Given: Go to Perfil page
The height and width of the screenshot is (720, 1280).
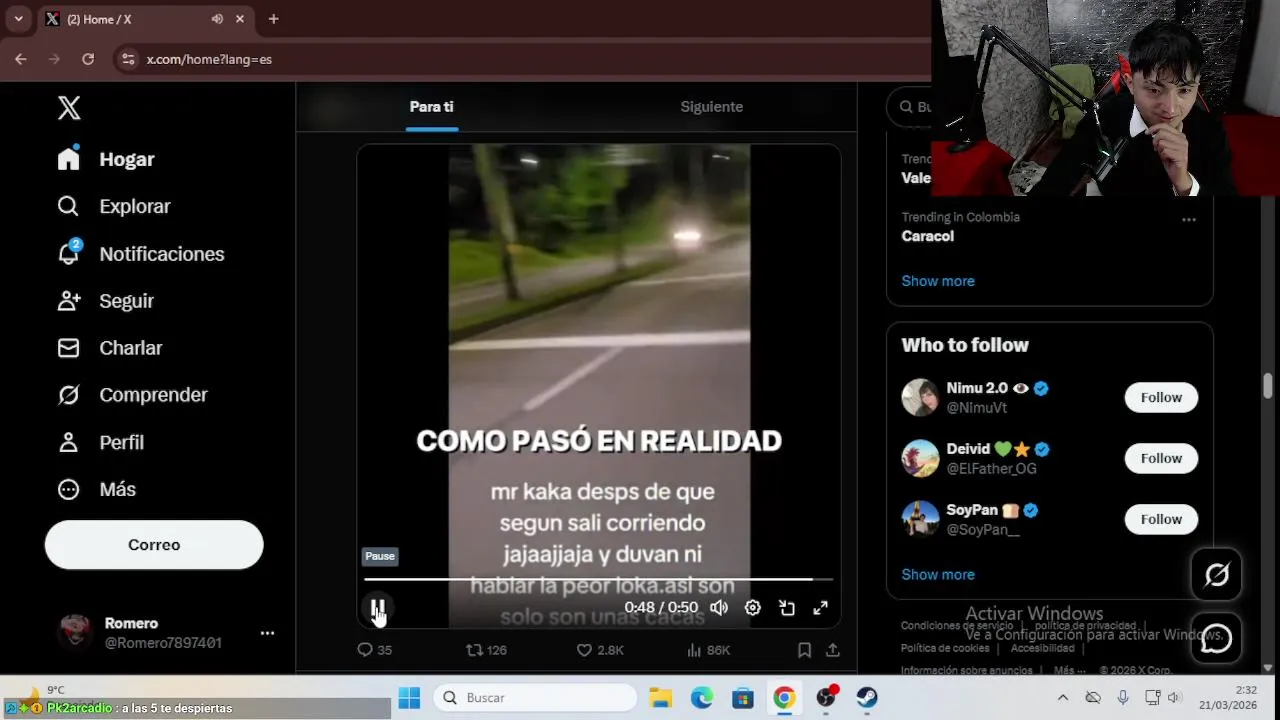Looking at the screenshot, I should pyautogui.click(x=101, y=442).
